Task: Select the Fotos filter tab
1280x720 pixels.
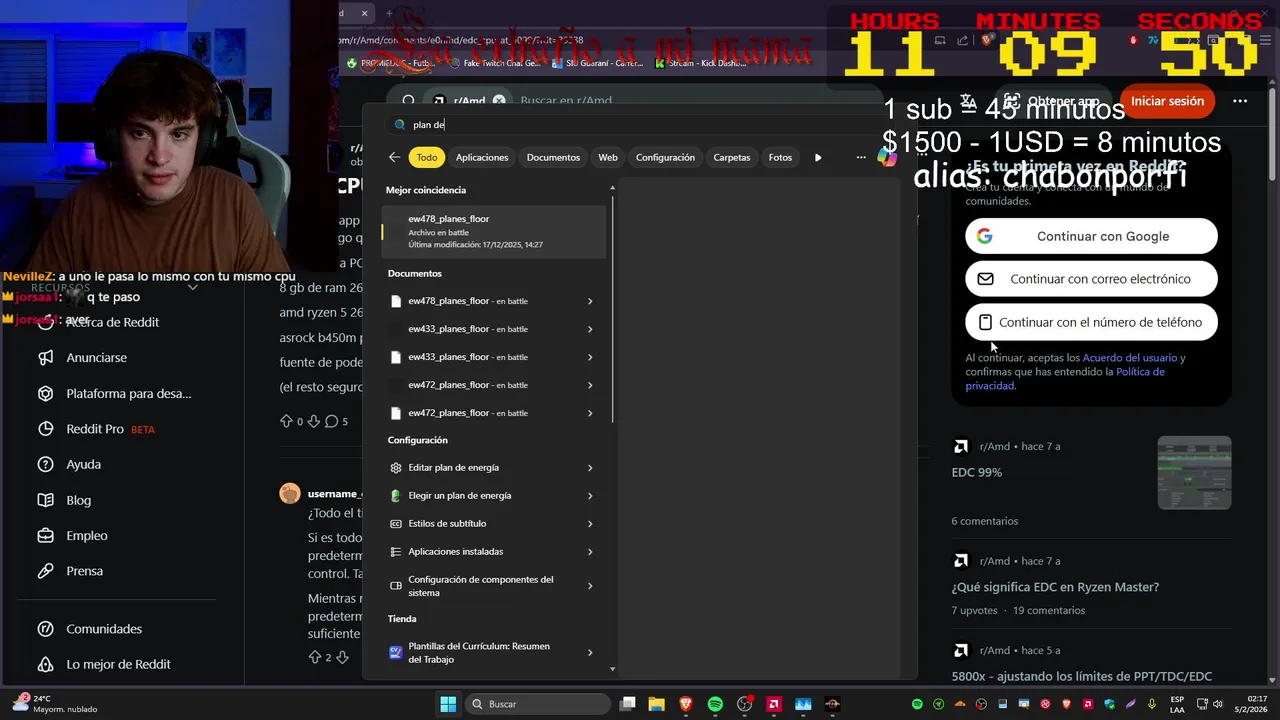Action: [x=780, y=157]
